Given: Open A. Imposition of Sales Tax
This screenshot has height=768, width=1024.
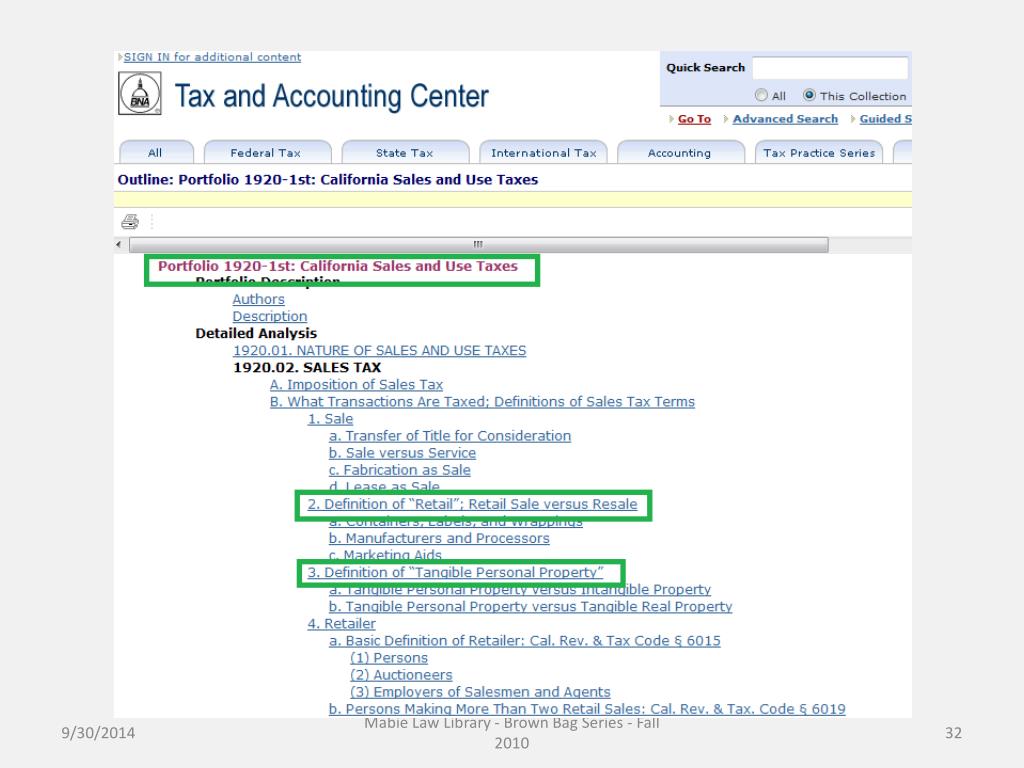Looking at the screenshot, I should (357, 385).
